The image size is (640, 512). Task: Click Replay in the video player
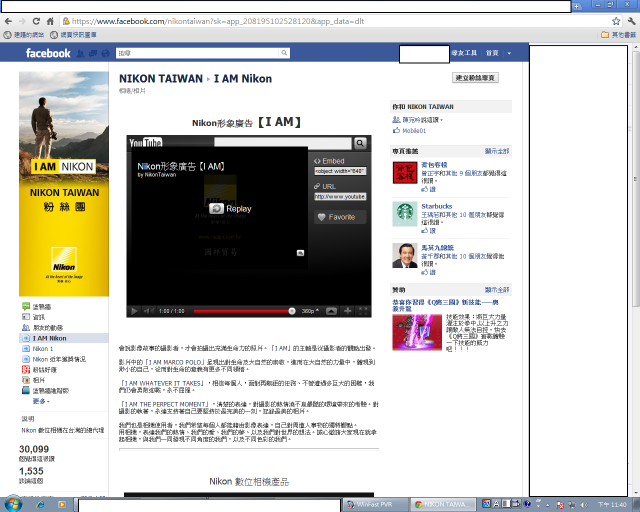tap(230, 209)
